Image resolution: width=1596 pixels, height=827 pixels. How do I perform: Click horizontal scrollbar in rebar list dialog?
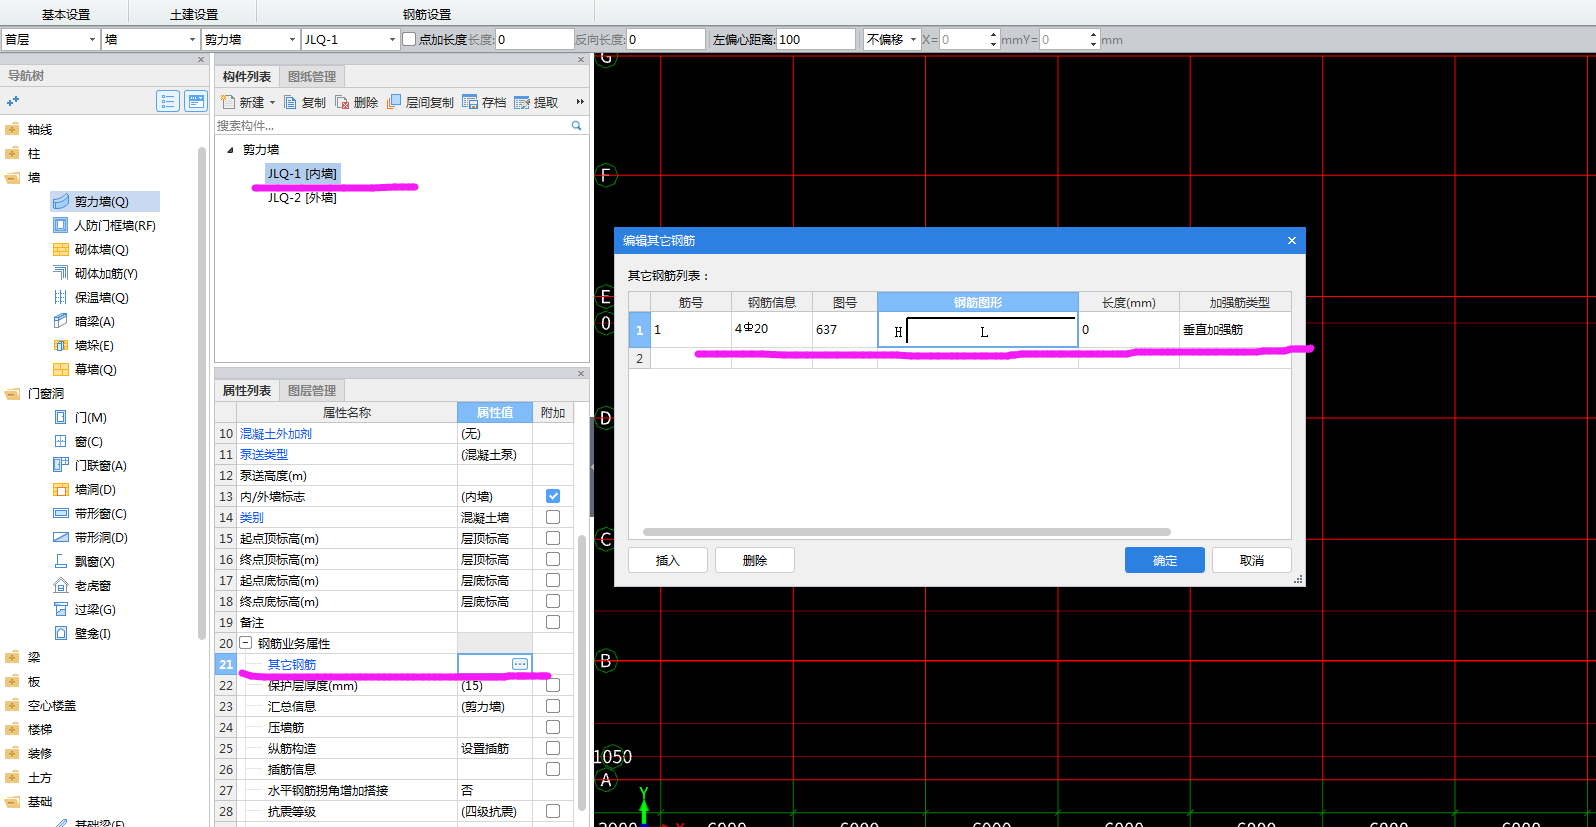[906, 532]
